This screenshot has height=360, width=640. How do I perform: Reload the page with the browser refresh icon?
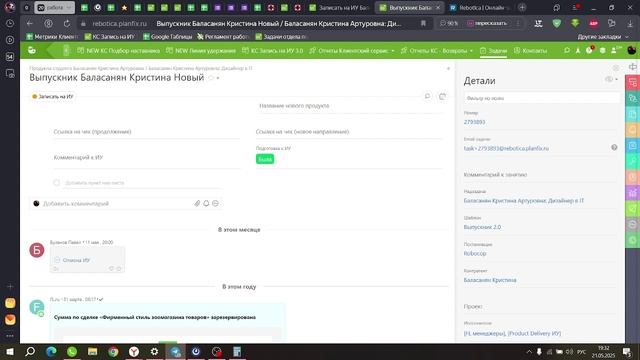(67, 24)
